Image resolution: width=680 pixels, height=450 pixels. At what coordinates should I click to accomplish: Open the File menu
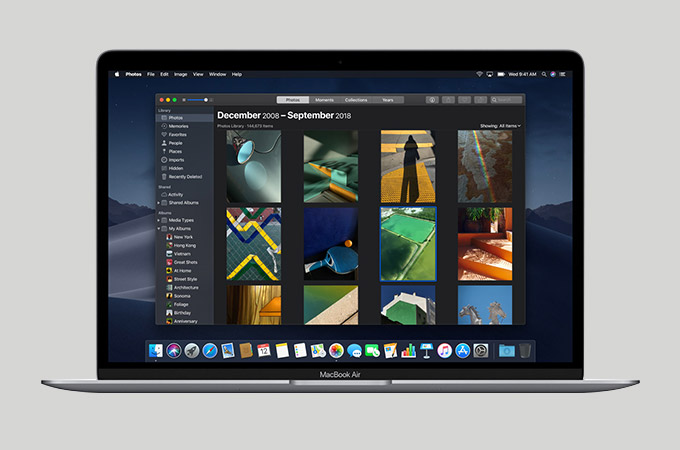pos(150,74)
